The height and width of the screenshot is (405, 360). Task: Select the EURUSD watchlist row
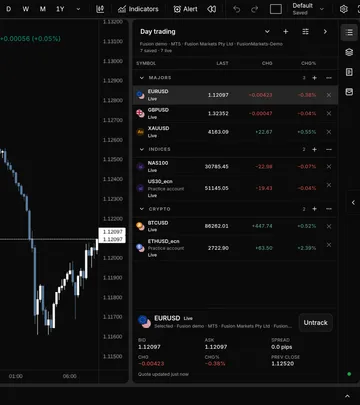tap(235, 95)
